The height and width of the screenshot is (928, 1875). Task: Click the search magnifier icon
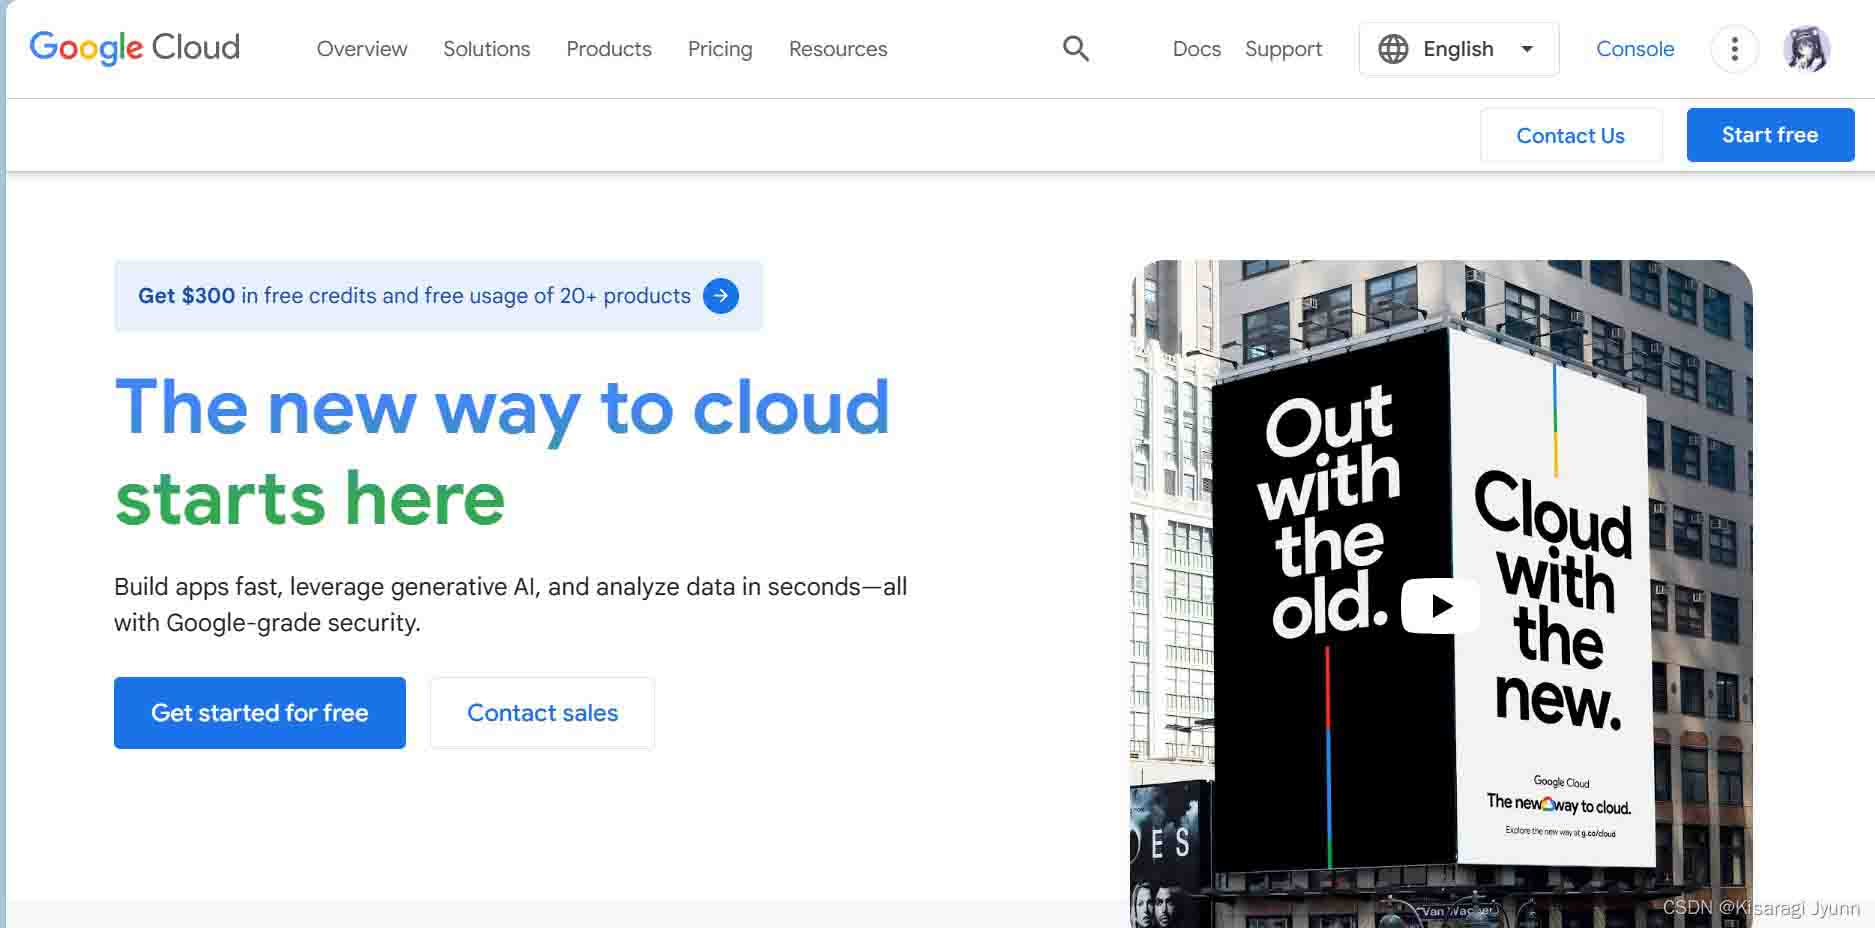pyautogui.click(x=1075, y=48)
